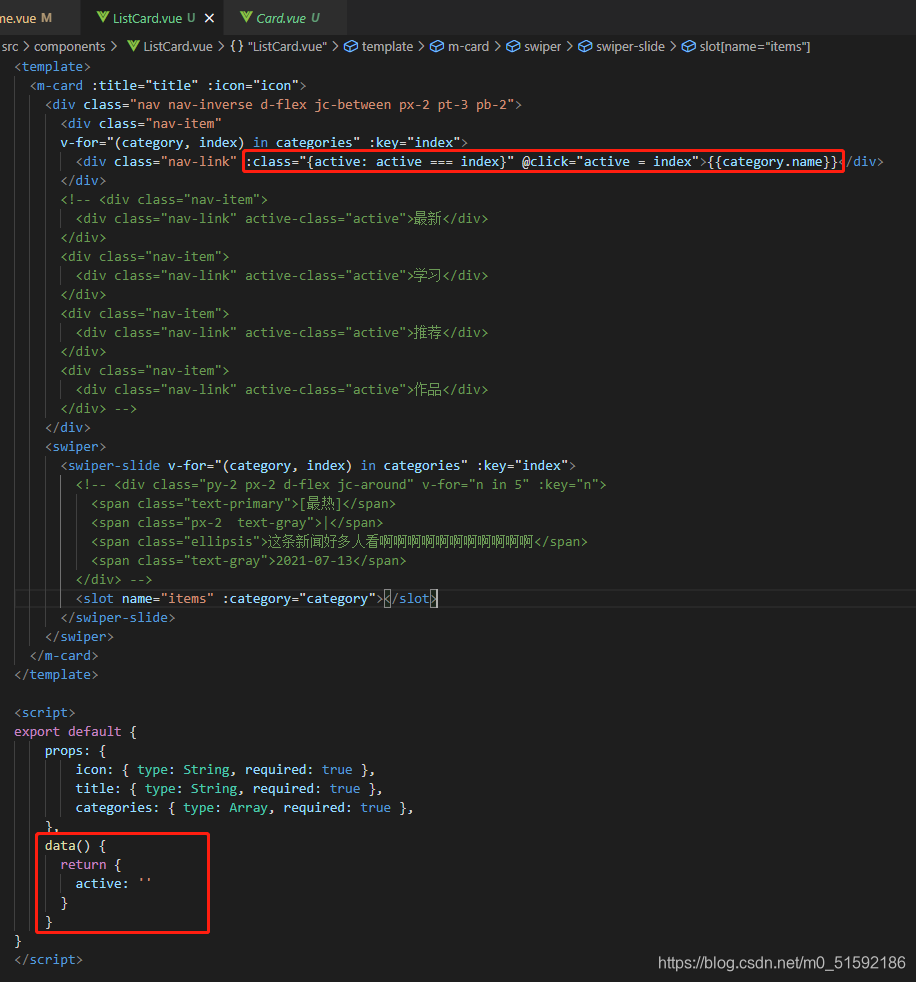
Task: Click the cube icon beside m-card breadcrumb
Action: coord(437,46)
